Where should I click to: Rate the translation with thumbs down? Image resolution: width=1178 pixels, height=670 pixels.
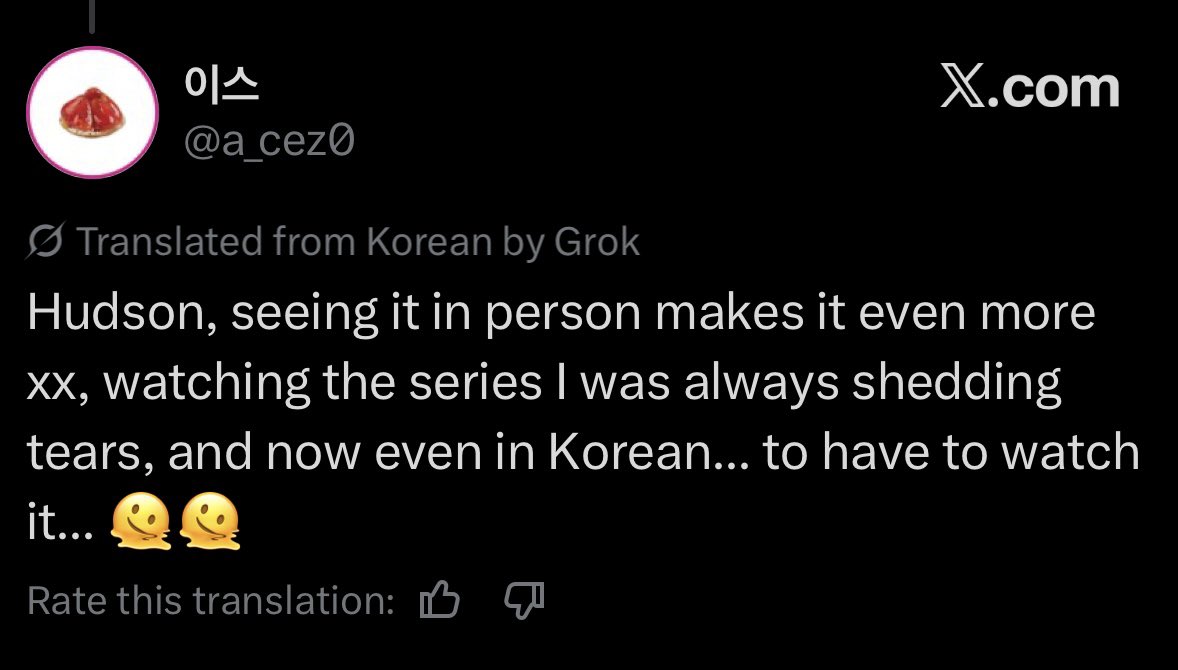[524, 599]
